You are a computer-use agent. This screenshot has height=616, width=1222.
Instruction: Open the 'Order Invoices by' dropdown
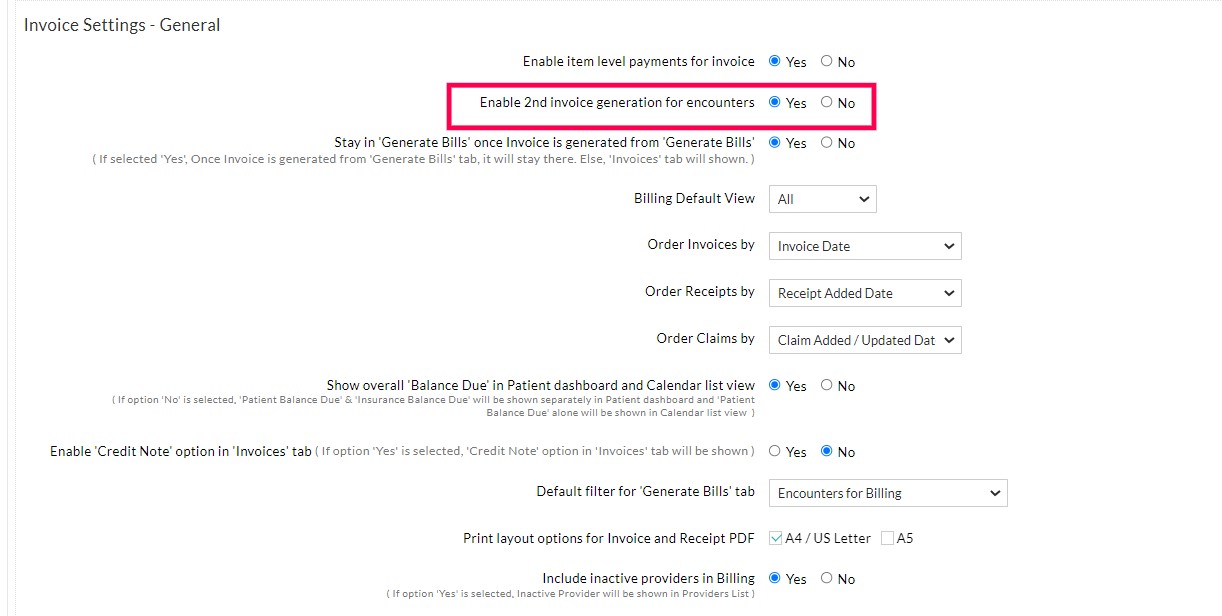click(x=864, y=246)
